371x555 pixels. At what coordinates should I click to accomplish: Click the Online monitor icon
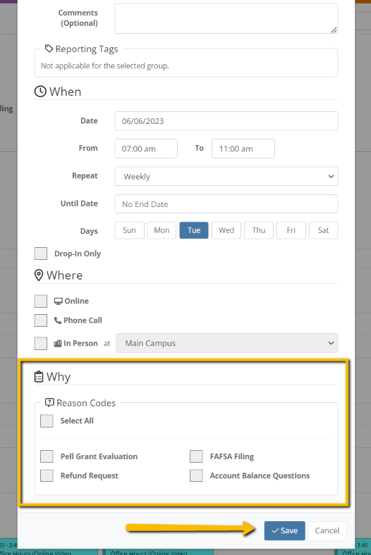[x=58, y=301]
